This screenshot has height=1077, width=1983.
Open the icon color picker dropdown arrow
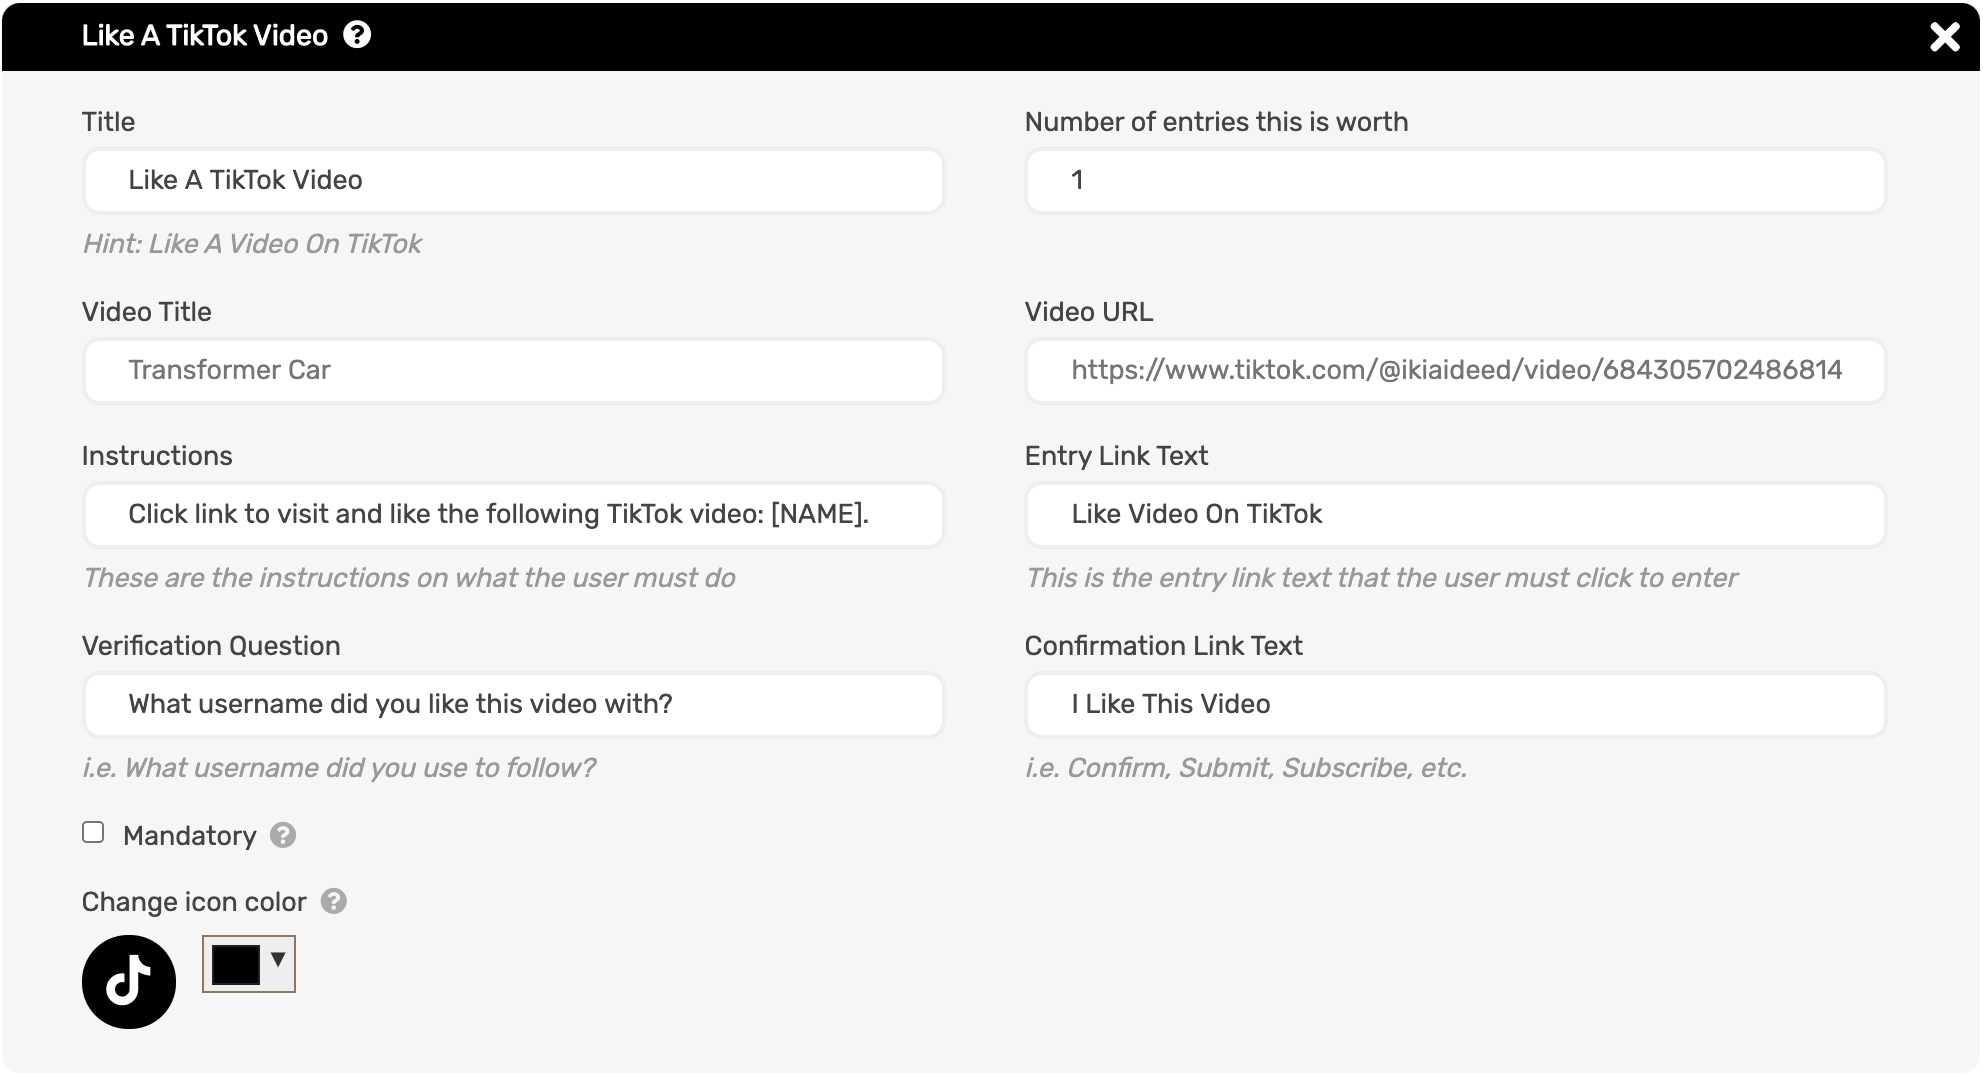point(278,960)
